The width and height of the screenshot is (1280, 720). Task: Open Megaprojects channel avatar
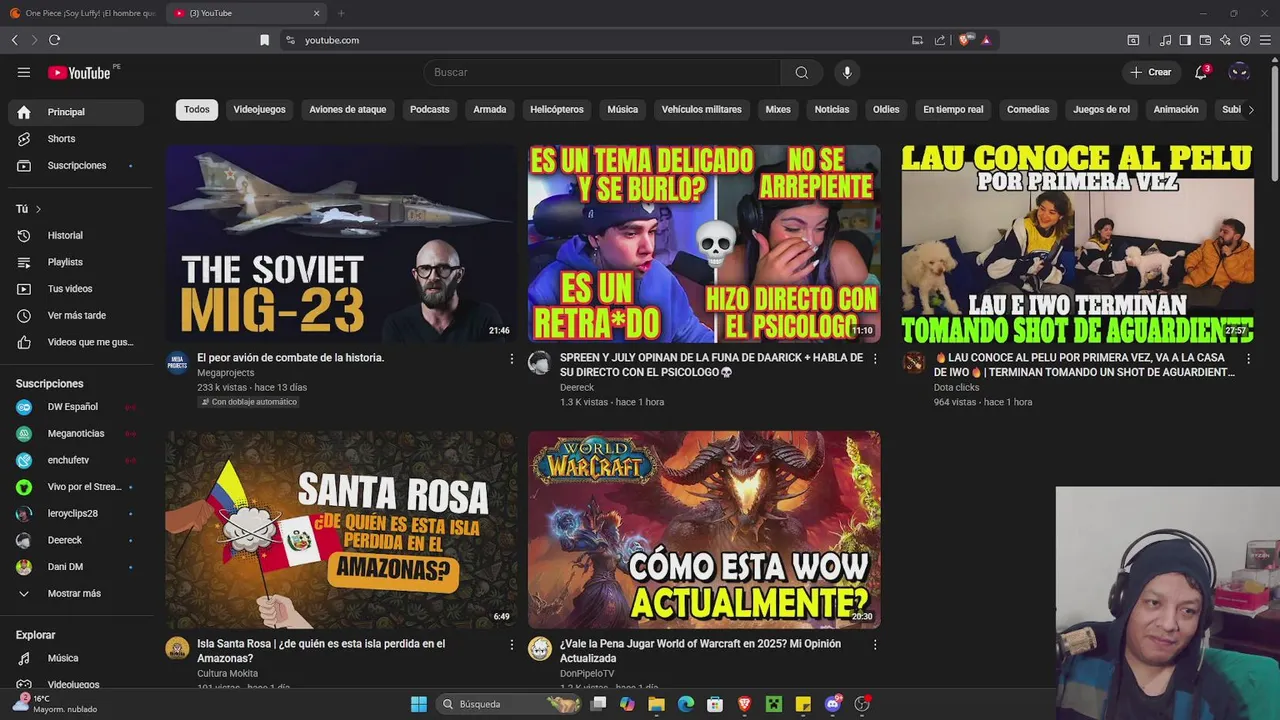(x=177, y=362)
